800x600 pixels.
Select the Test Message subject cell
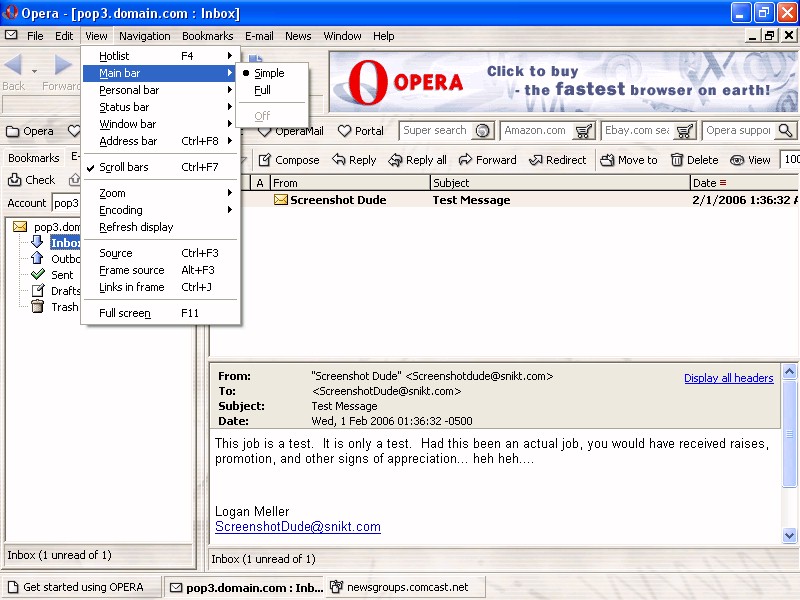click(471, 200)
